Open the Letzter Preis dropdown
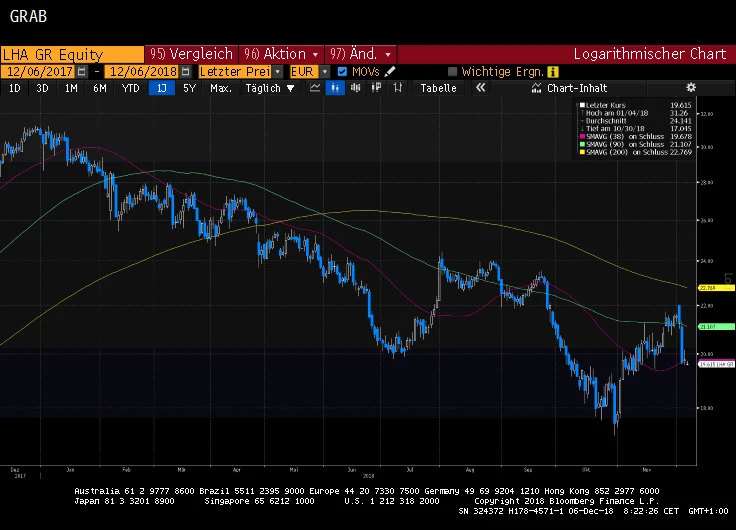 pyautogui.click(x=240, y=72)
